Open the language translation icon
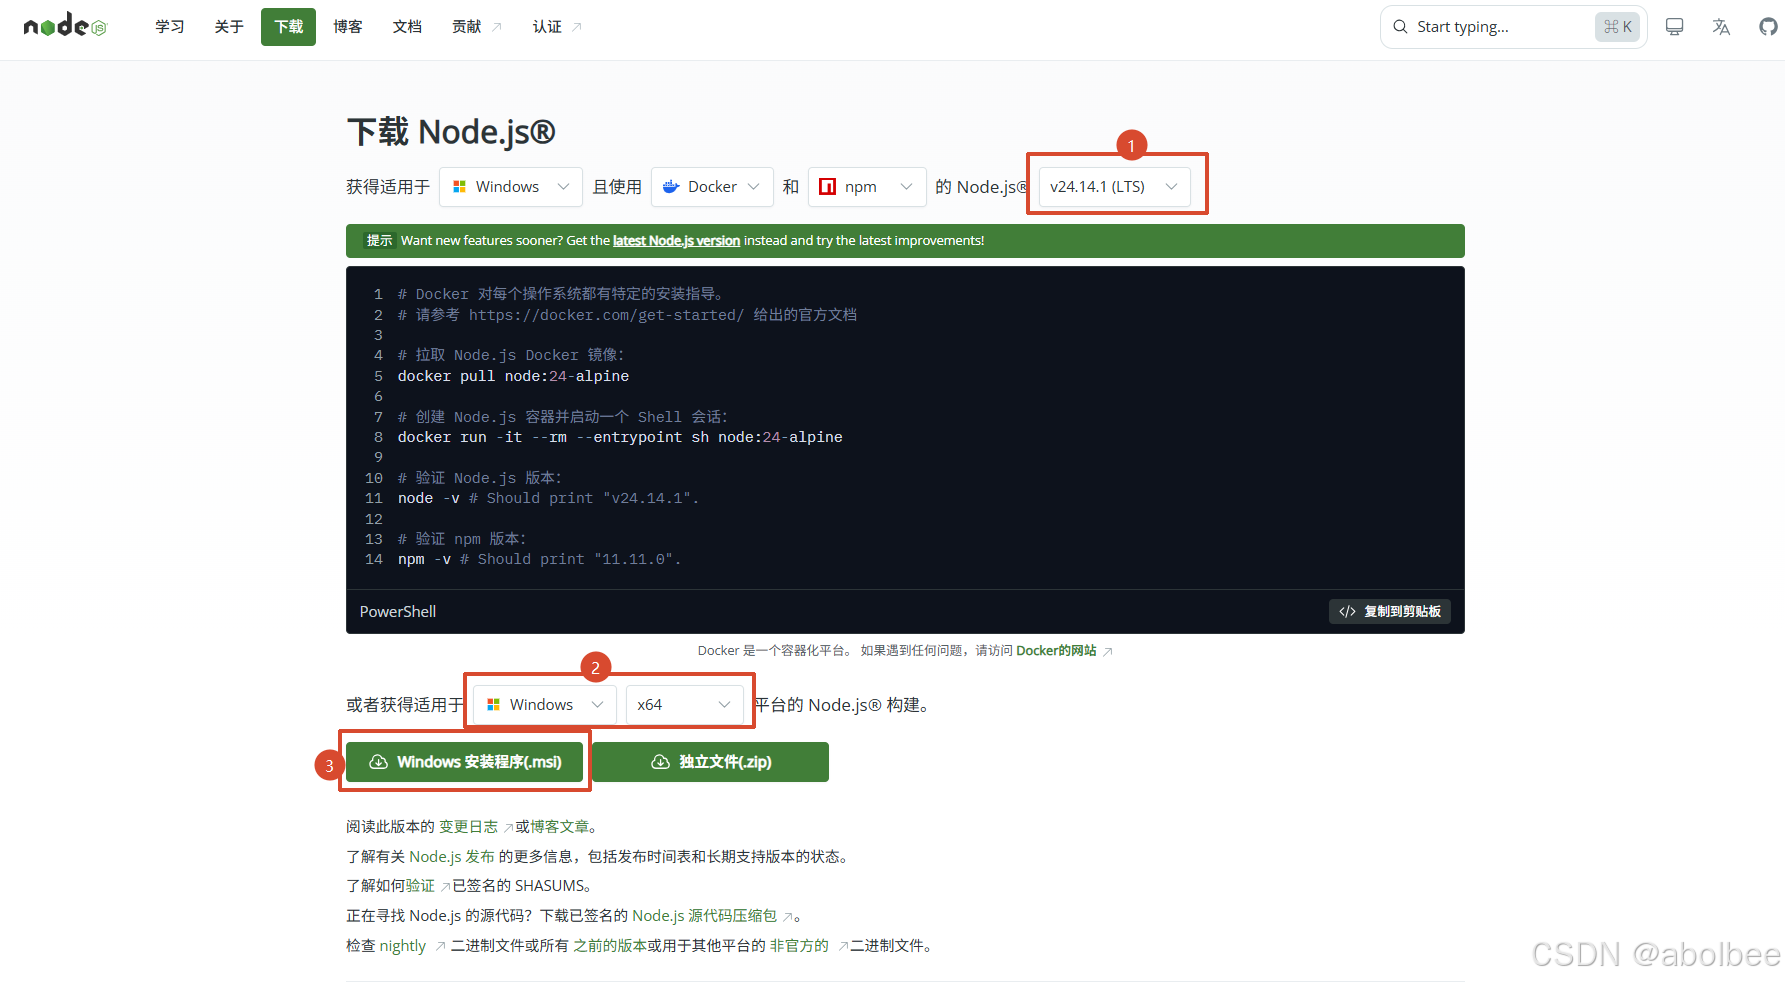The height and width of the screenshot is (984, 1785). [1721, 27]
